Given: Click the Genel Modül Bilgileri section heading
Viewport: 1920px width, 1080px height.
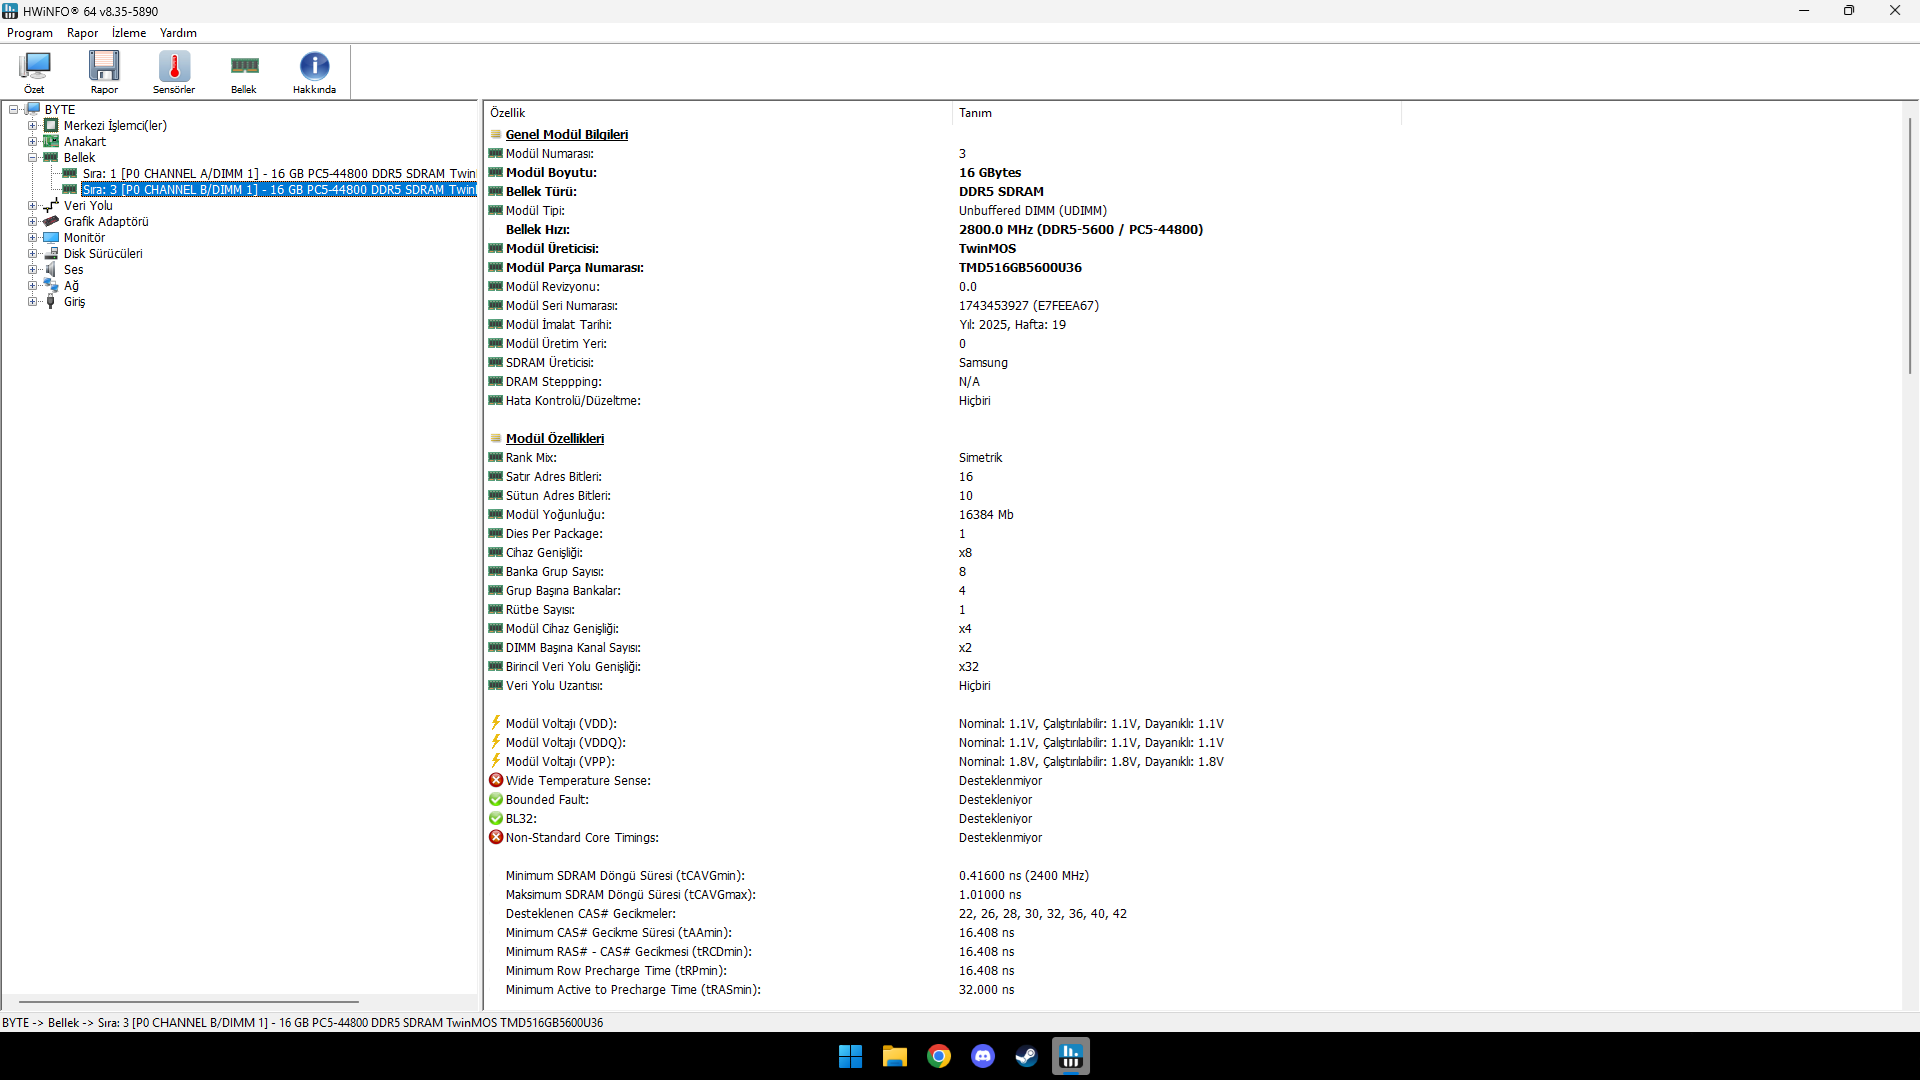Looking at the screenshot, I should coord(567,135).
